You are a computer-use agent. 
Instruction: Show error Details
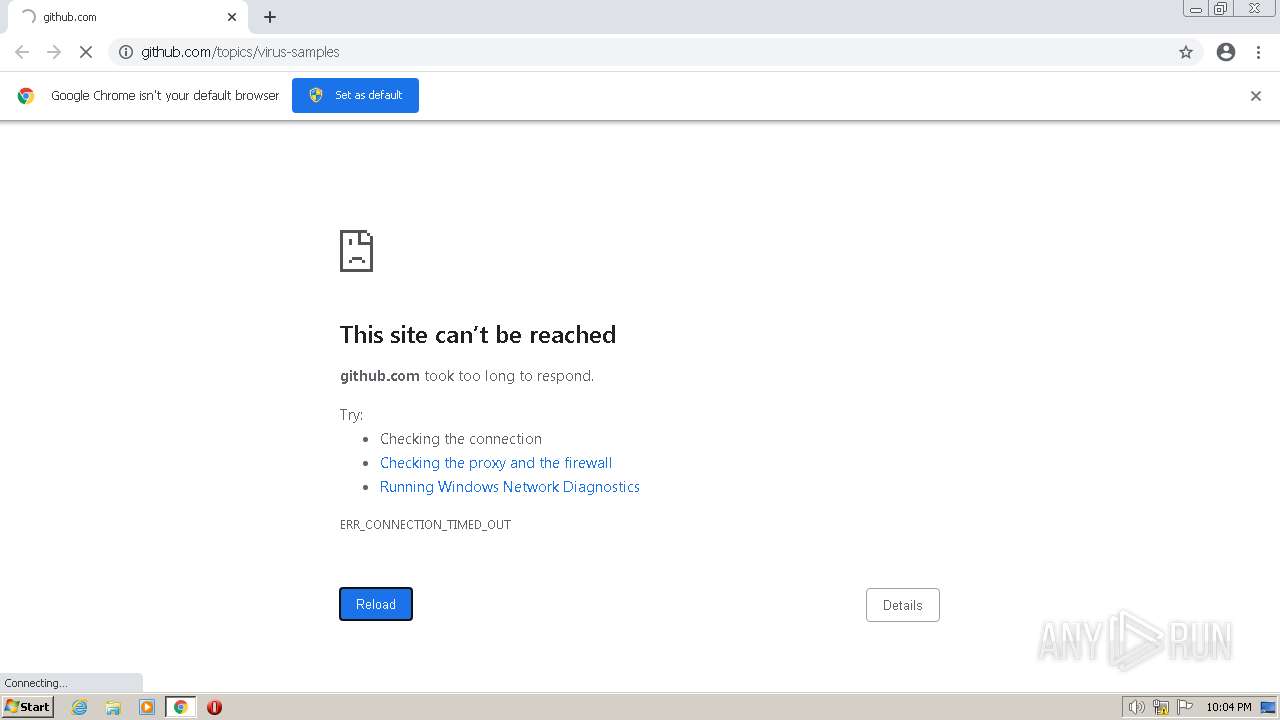[903, 605]
